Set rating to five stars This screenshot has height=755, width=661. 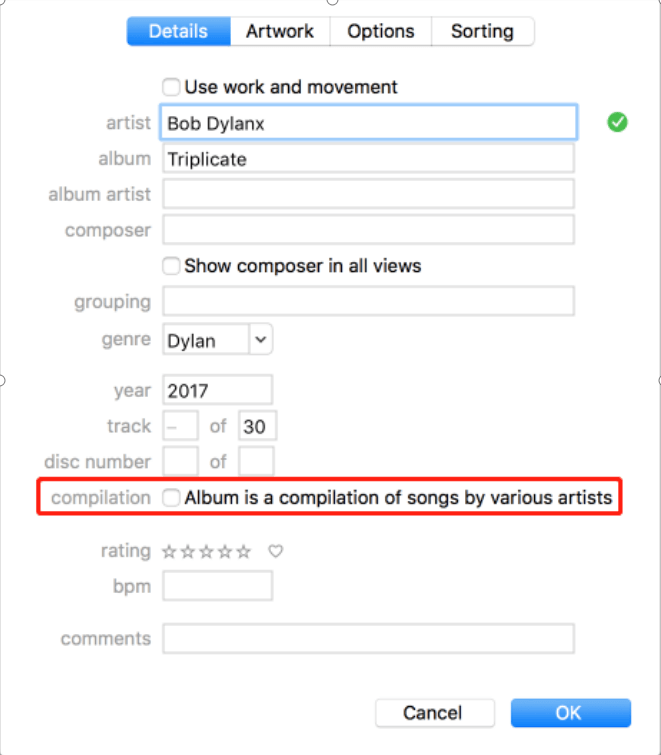[244, 551]
